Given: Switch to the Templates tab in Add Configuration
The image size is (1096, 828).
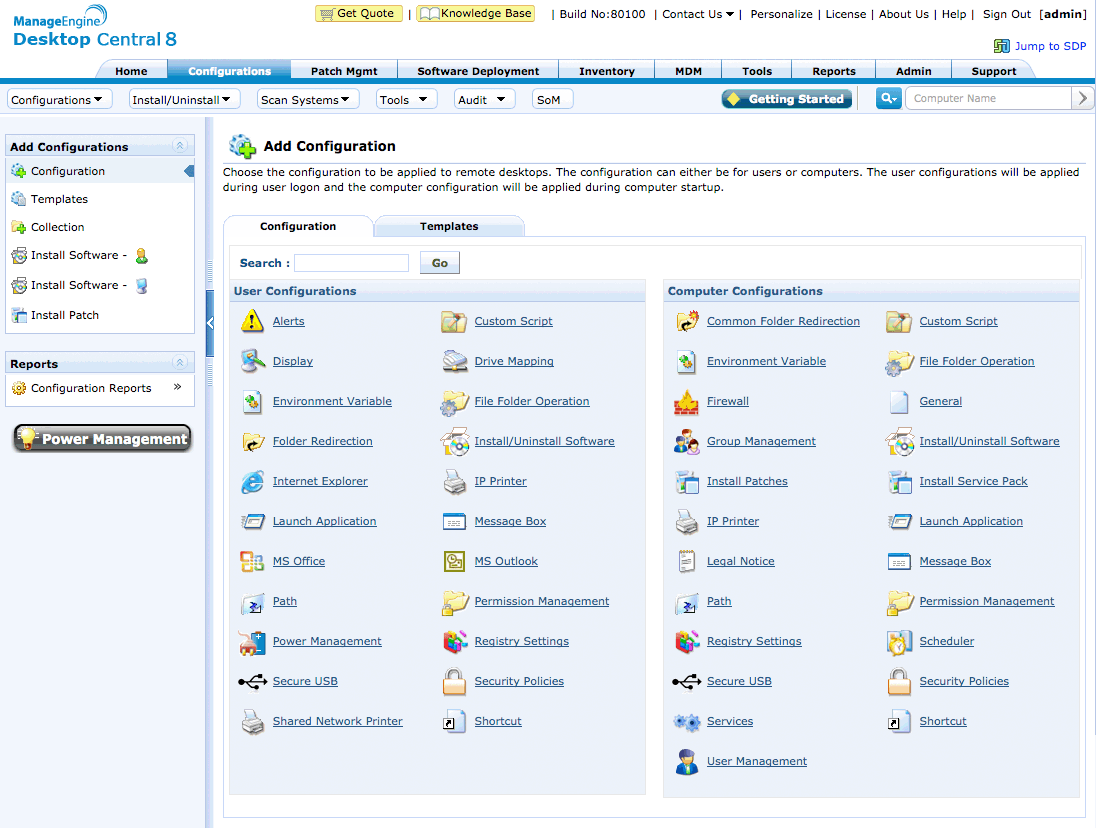Looking at the screenshot, I should pyautogui.click(x=449, y=226).
